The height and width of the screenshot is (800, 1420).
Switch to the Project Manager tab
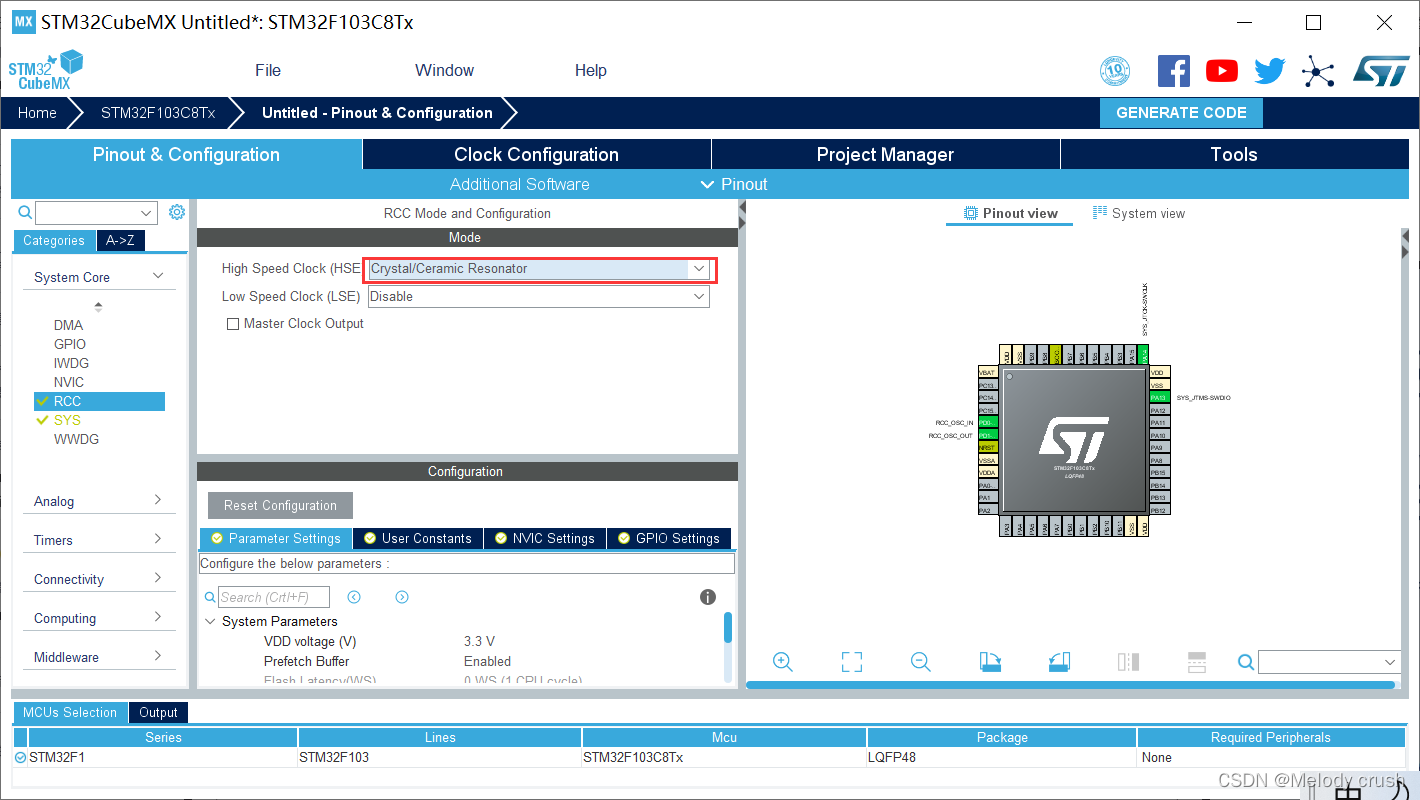[x=885, y=154]
